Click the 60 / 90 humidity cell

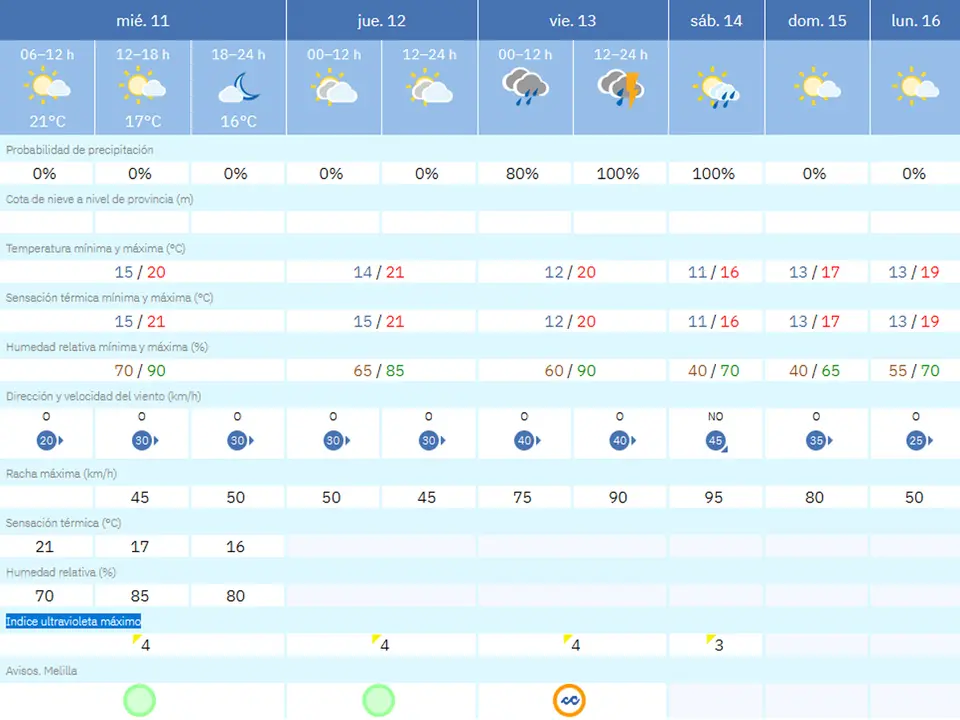click(x=570, y=370)
